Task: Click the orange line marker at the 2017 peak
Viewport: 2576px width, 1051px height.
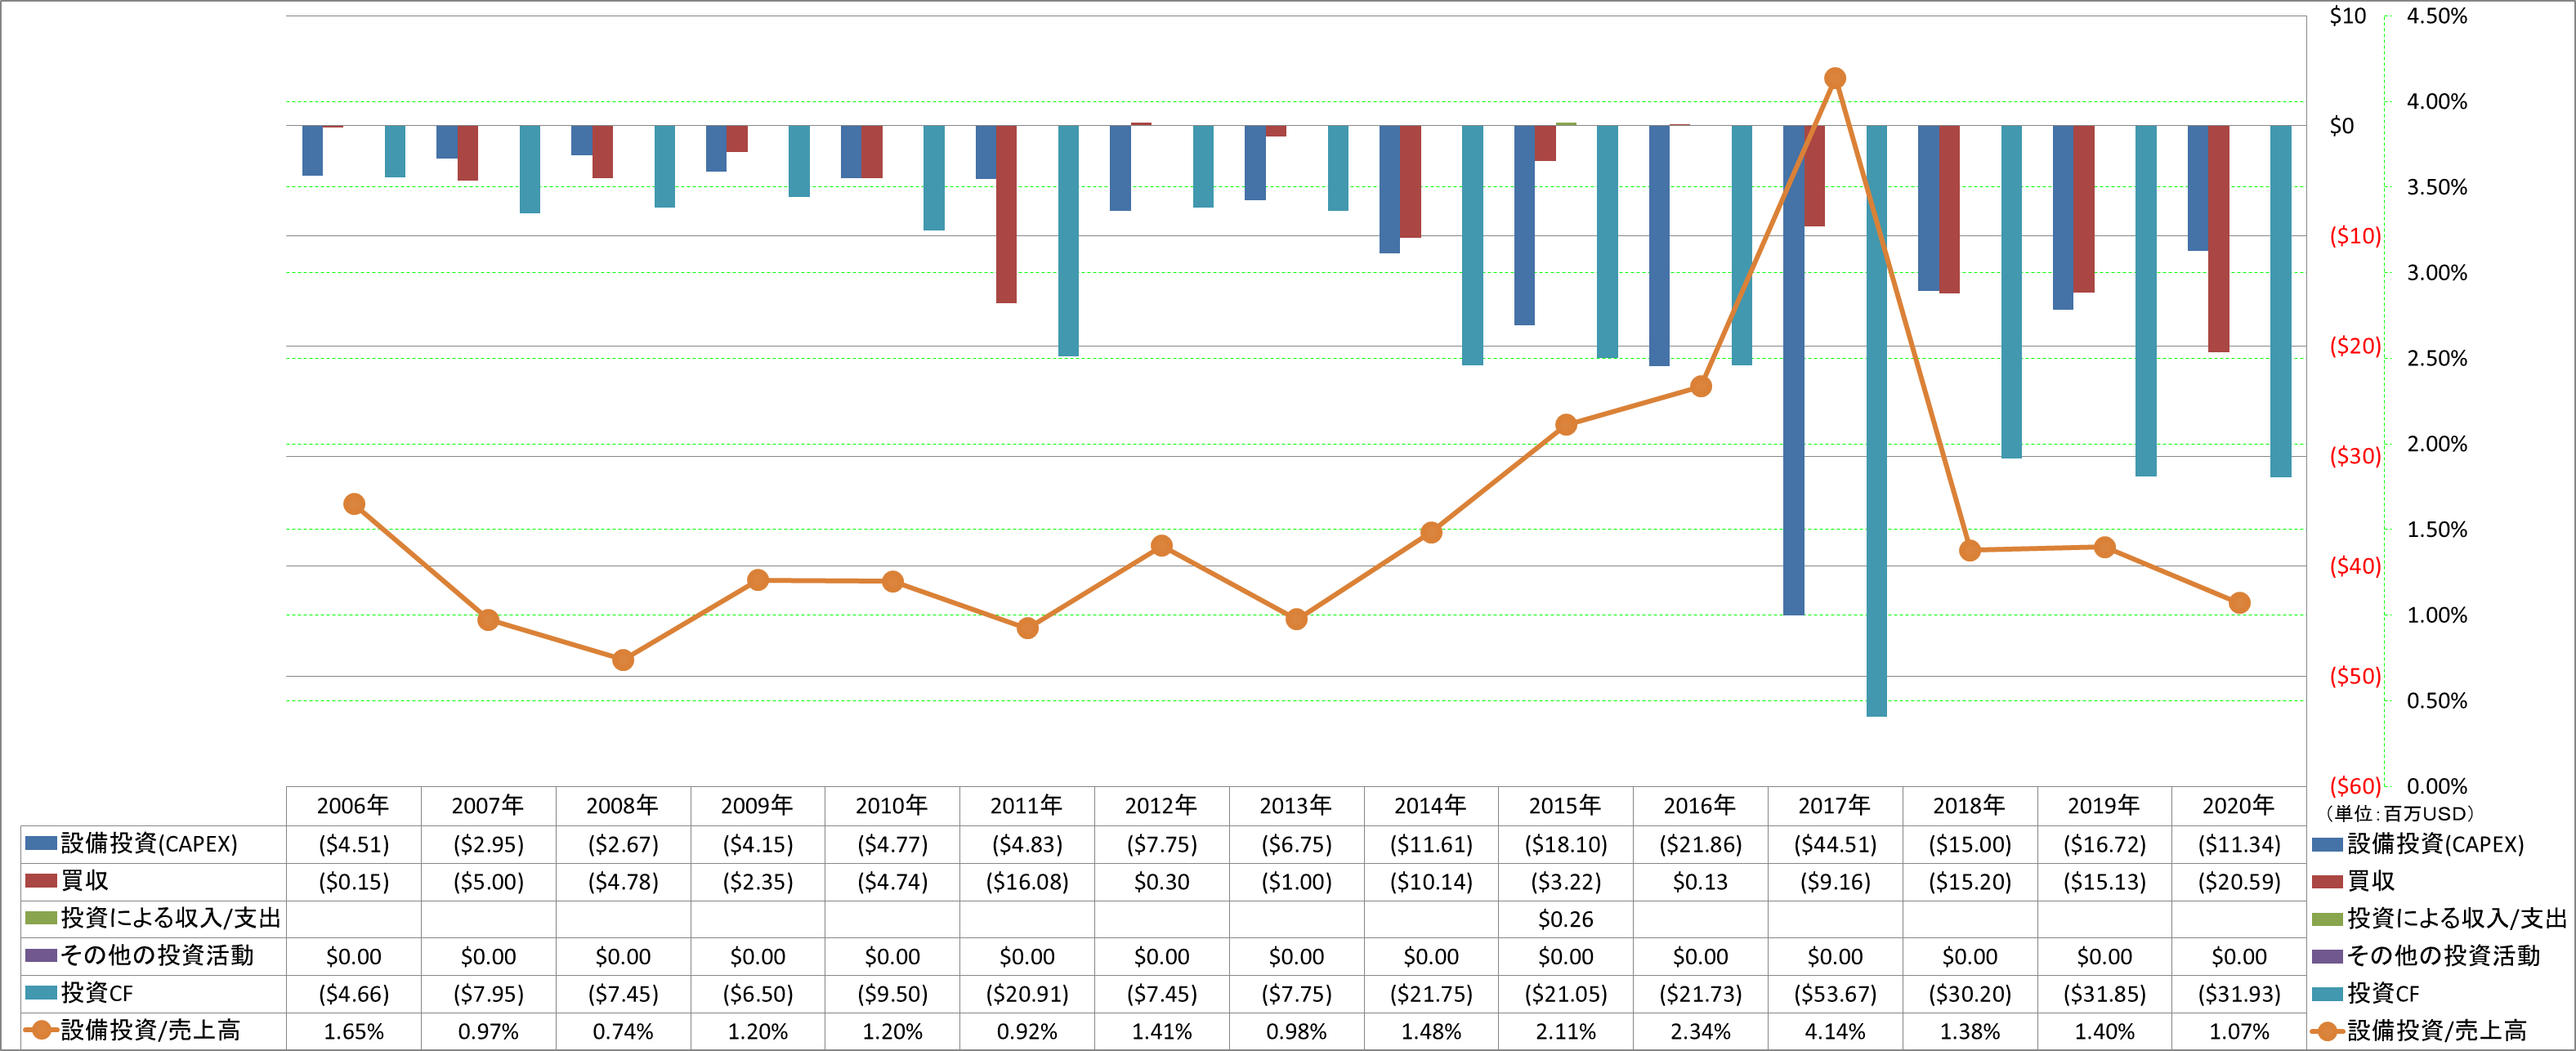Action: point(1835,78)
